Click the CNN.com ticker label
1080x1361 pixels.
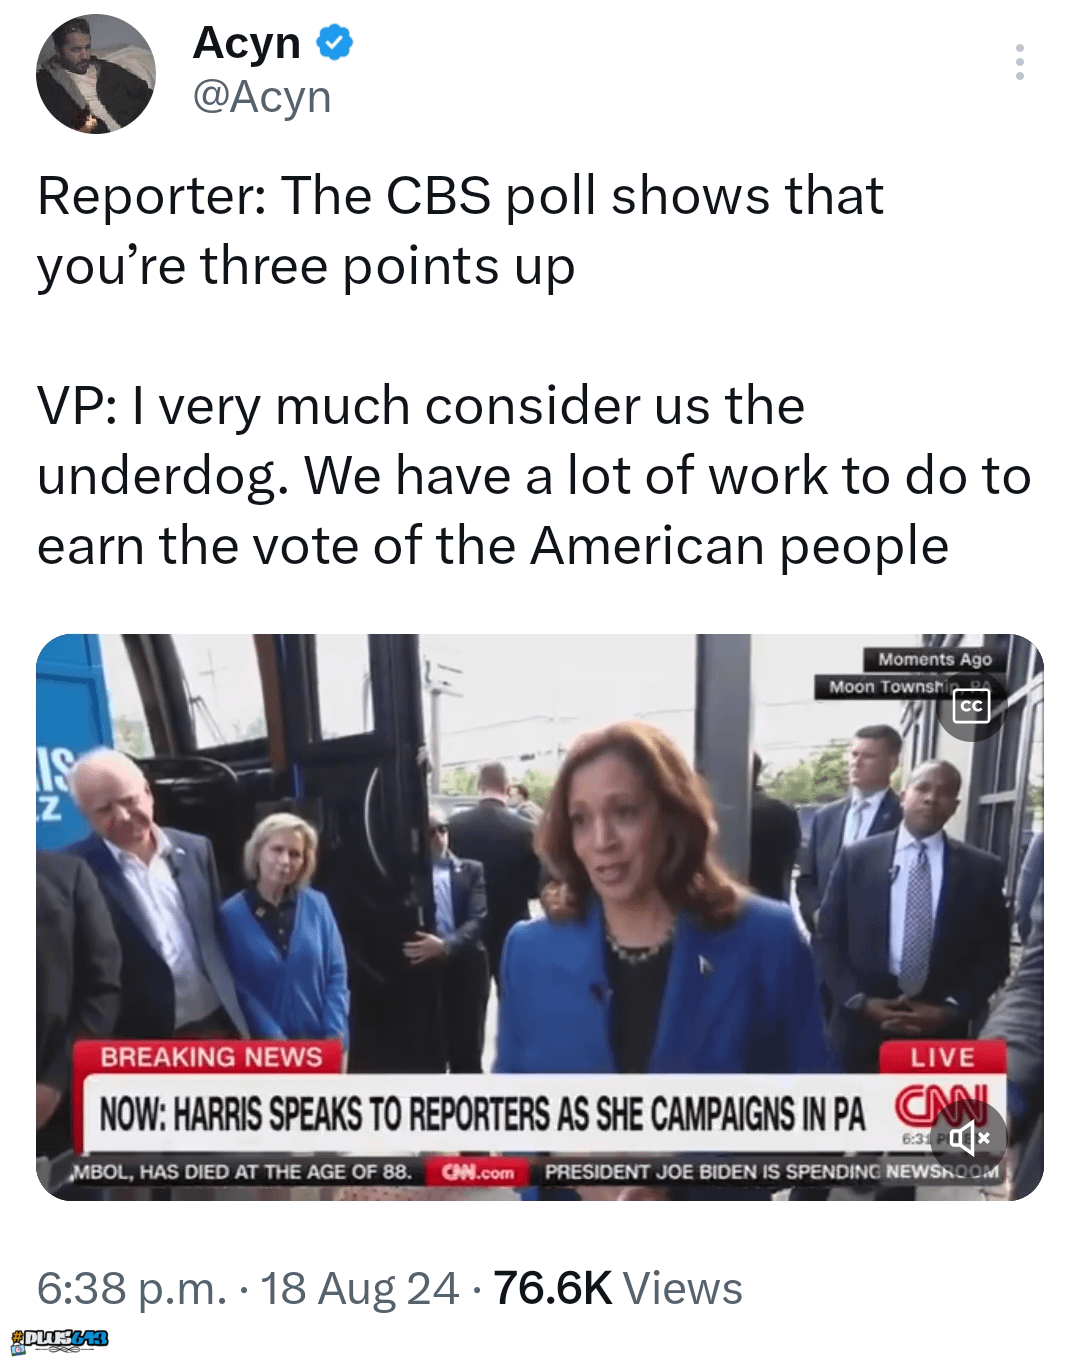[478, 1171]
